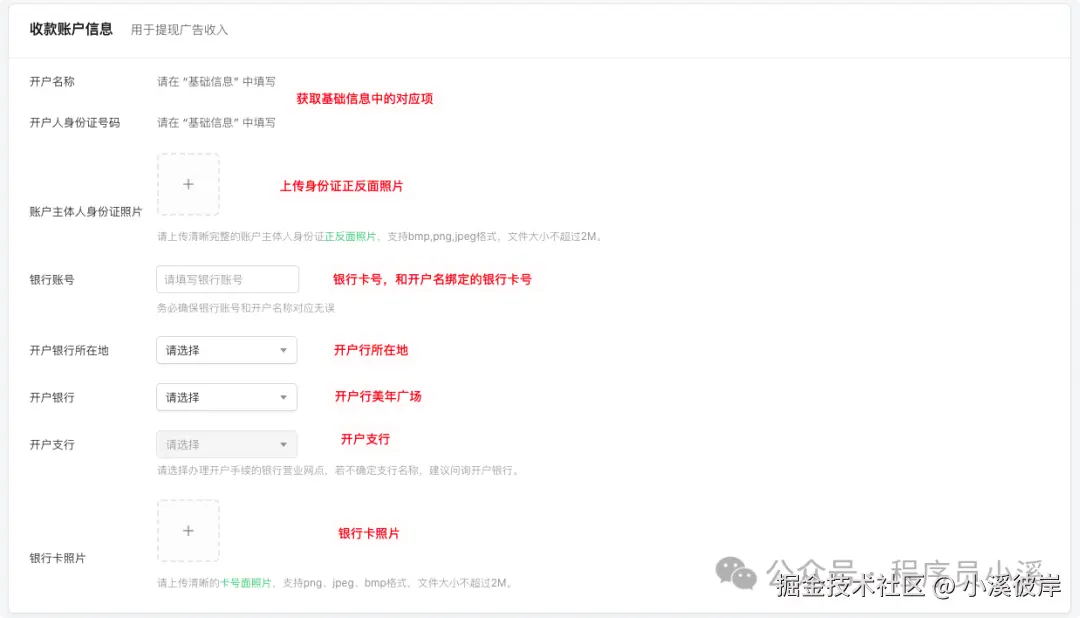
Task: Click the plus icon to upload bank card photo
Action: click(x=188, y=530)
